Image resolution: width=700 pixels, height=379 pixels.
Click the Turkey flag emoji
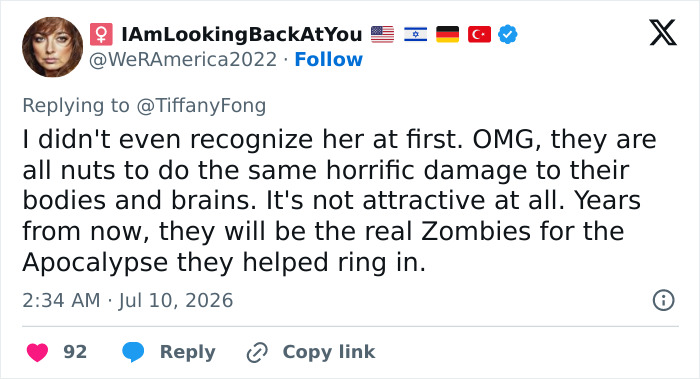pos(479,34)
